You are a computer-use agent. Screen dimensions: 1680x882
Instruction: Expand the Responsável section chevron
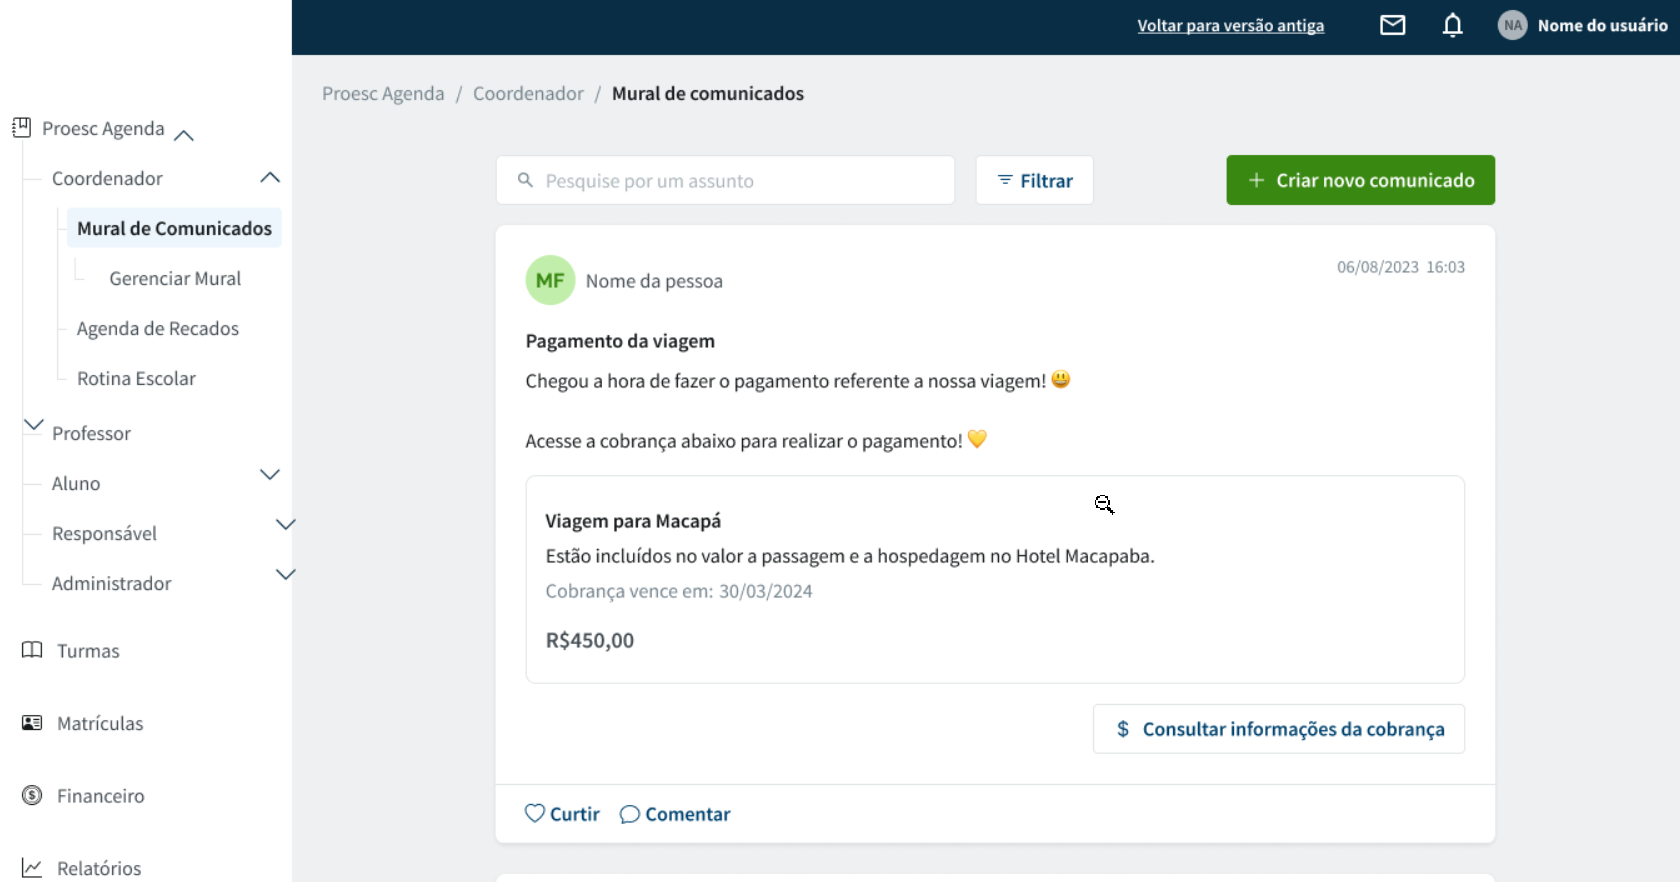pyautogui.click(x=285, y=524)
